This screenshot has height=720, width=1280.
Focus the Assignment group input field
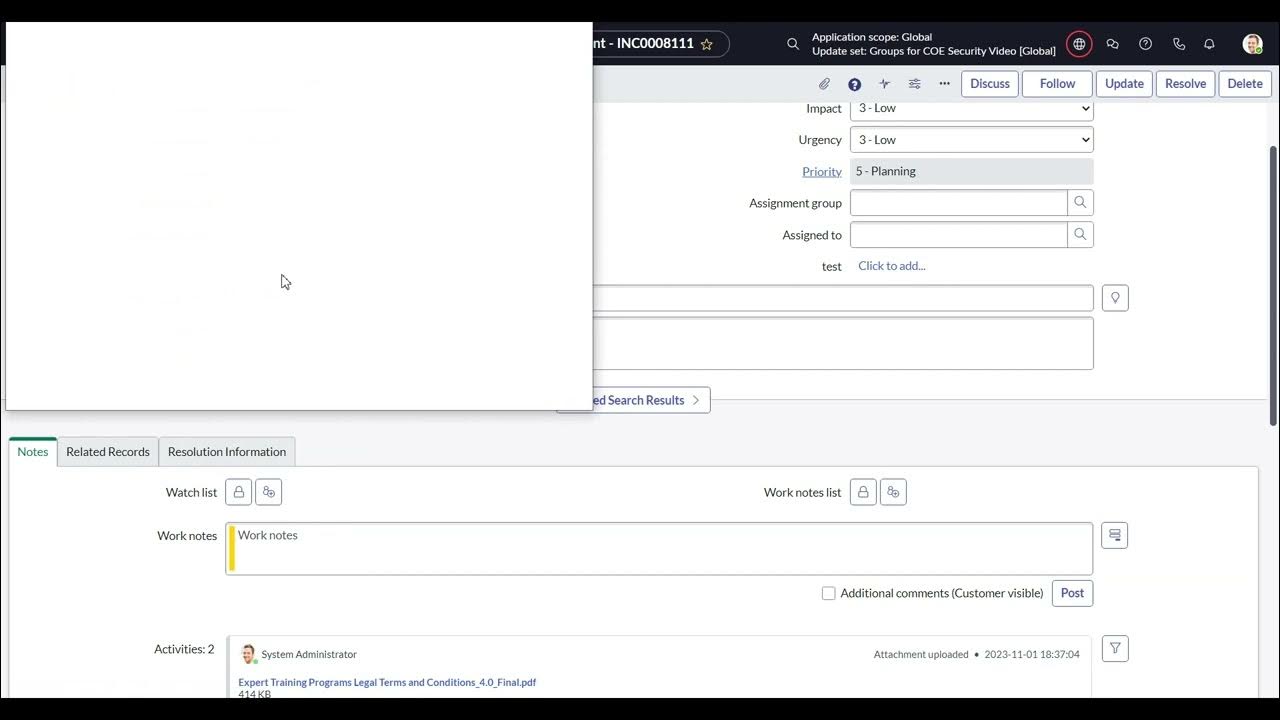[958, 203]
